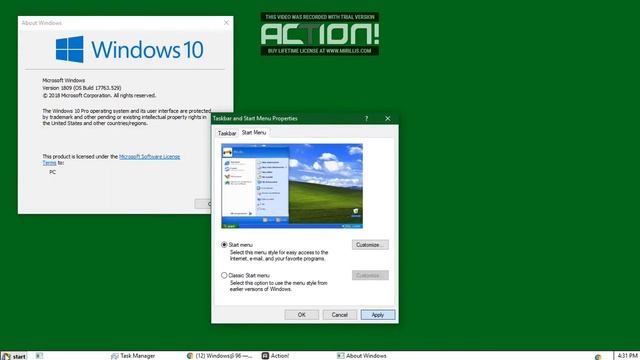Open the start button on the taskbar

click(x=14, y=356)
